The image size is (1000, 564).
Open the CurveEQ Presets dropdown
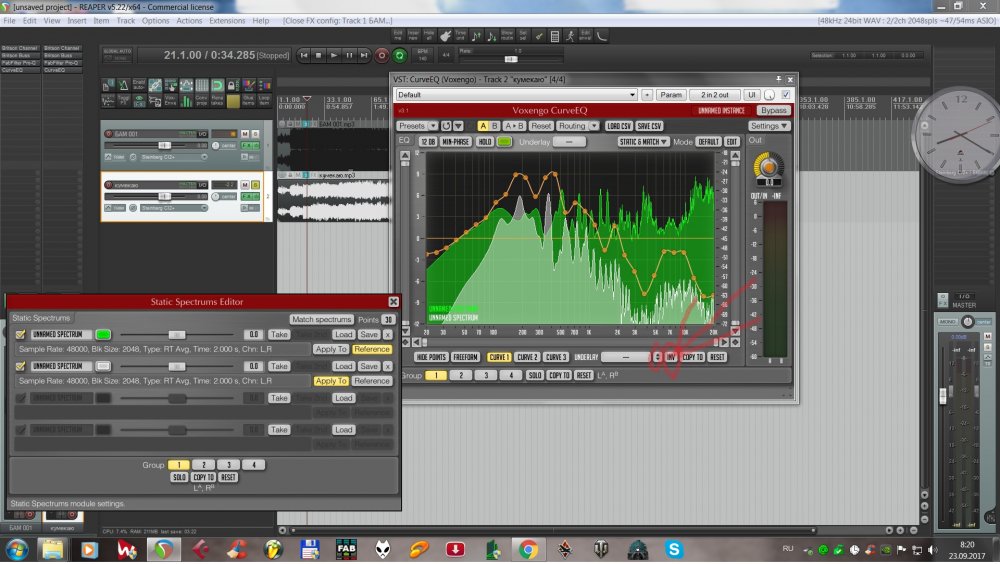click(x=416, y=126)
